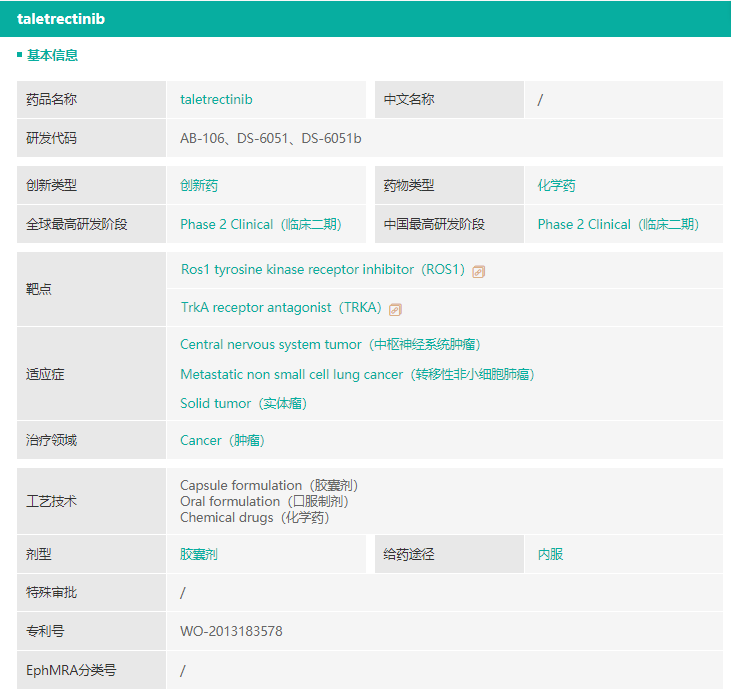This screenshot has width=731, height=700.
Task: Click Central nervous system tumor indication
Action: [x=330, y=345]
